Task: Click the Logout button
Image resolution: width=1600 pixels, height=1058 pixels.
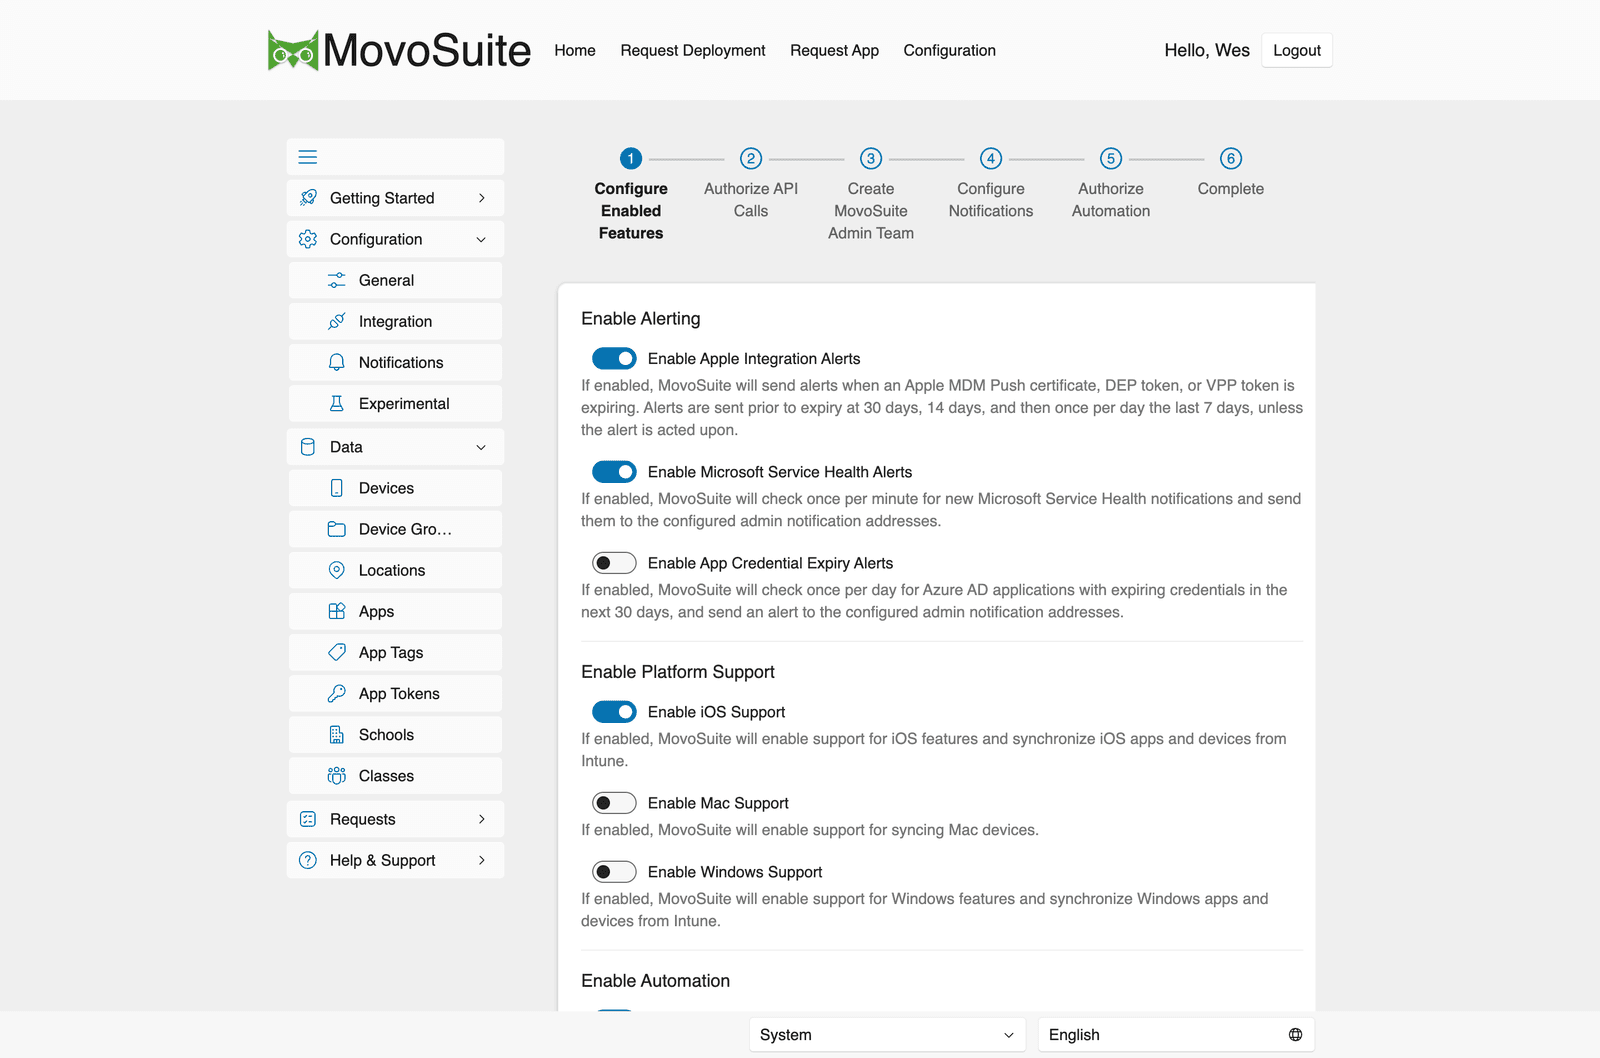Action: tap(1297, 50)
